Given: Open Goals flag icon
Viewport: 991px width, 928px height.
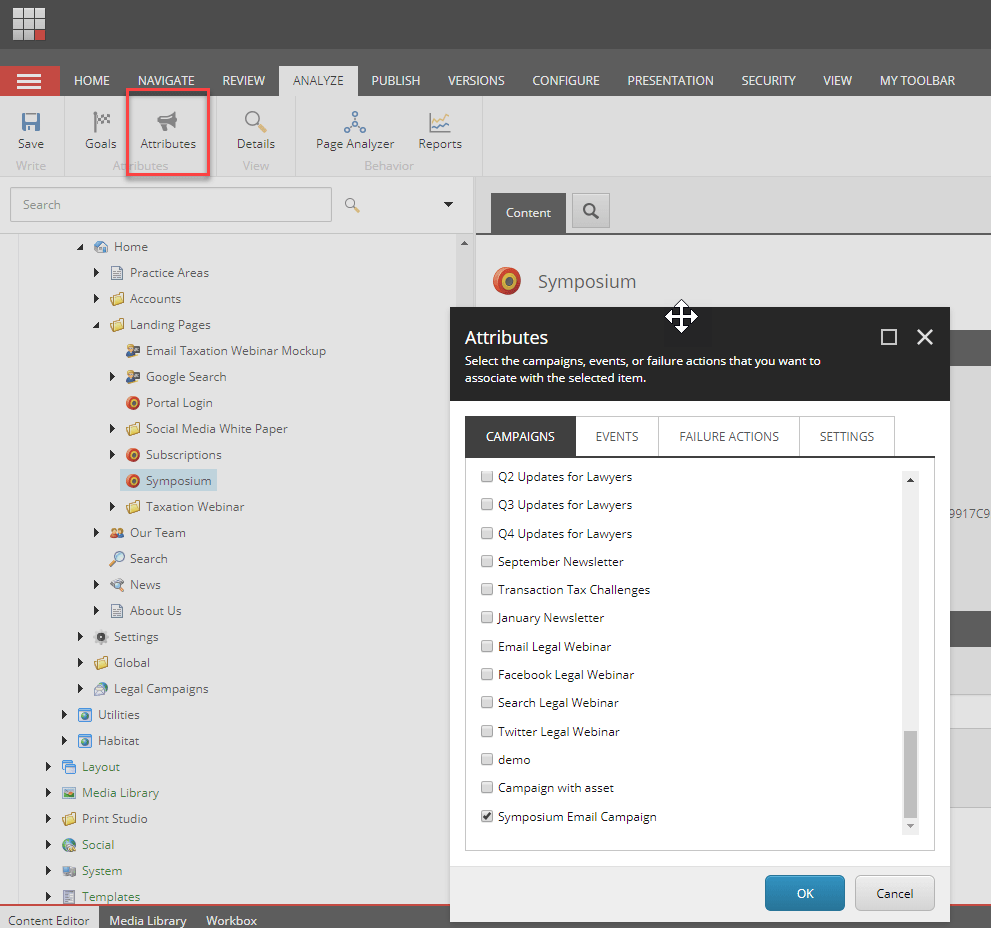Looking at the screenshot, I should (101, 121).
